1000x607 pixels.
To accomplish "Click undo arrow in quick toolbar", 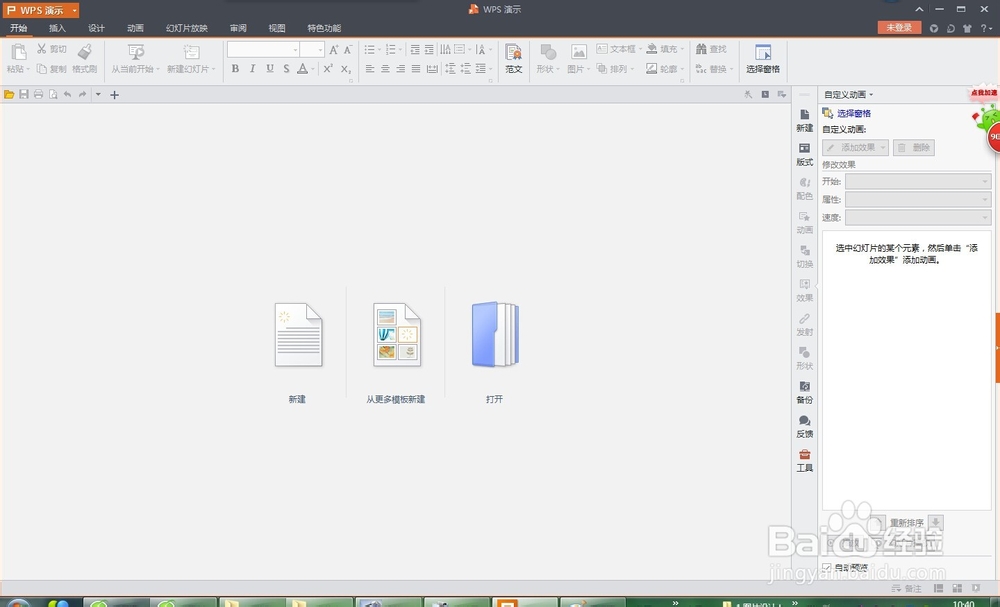I will click(x=68, y=94).
